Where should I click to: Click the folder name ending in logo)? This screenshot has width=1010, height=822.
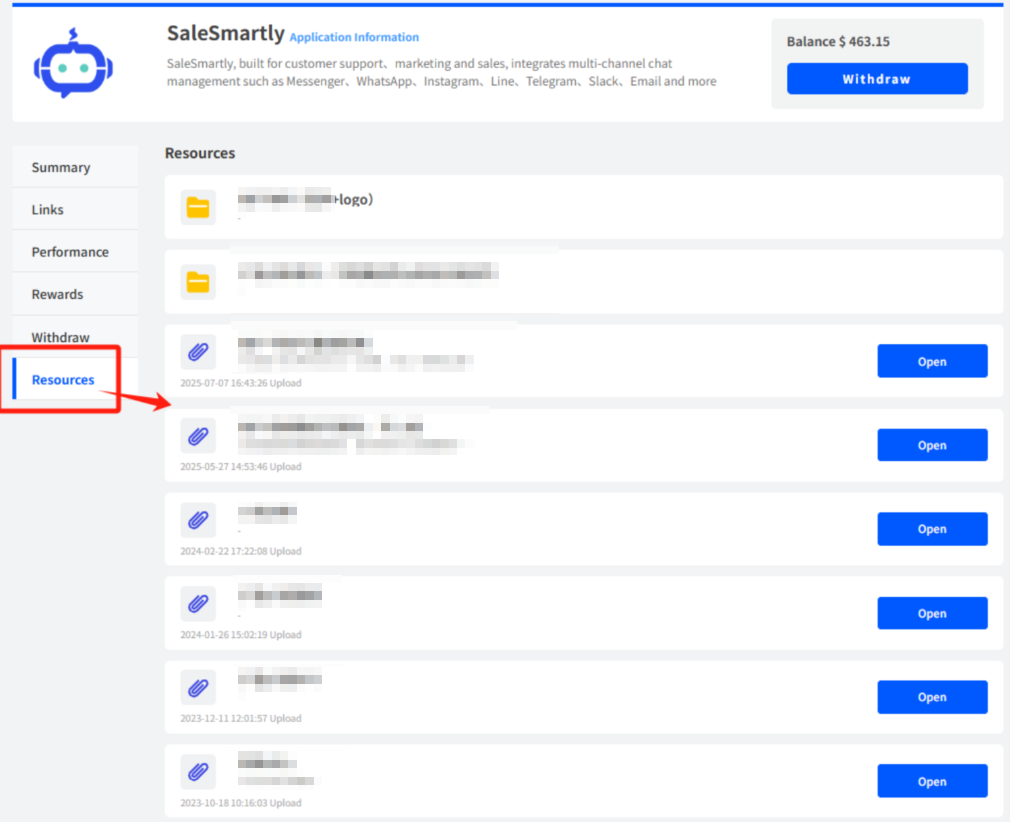coord(305,199)
